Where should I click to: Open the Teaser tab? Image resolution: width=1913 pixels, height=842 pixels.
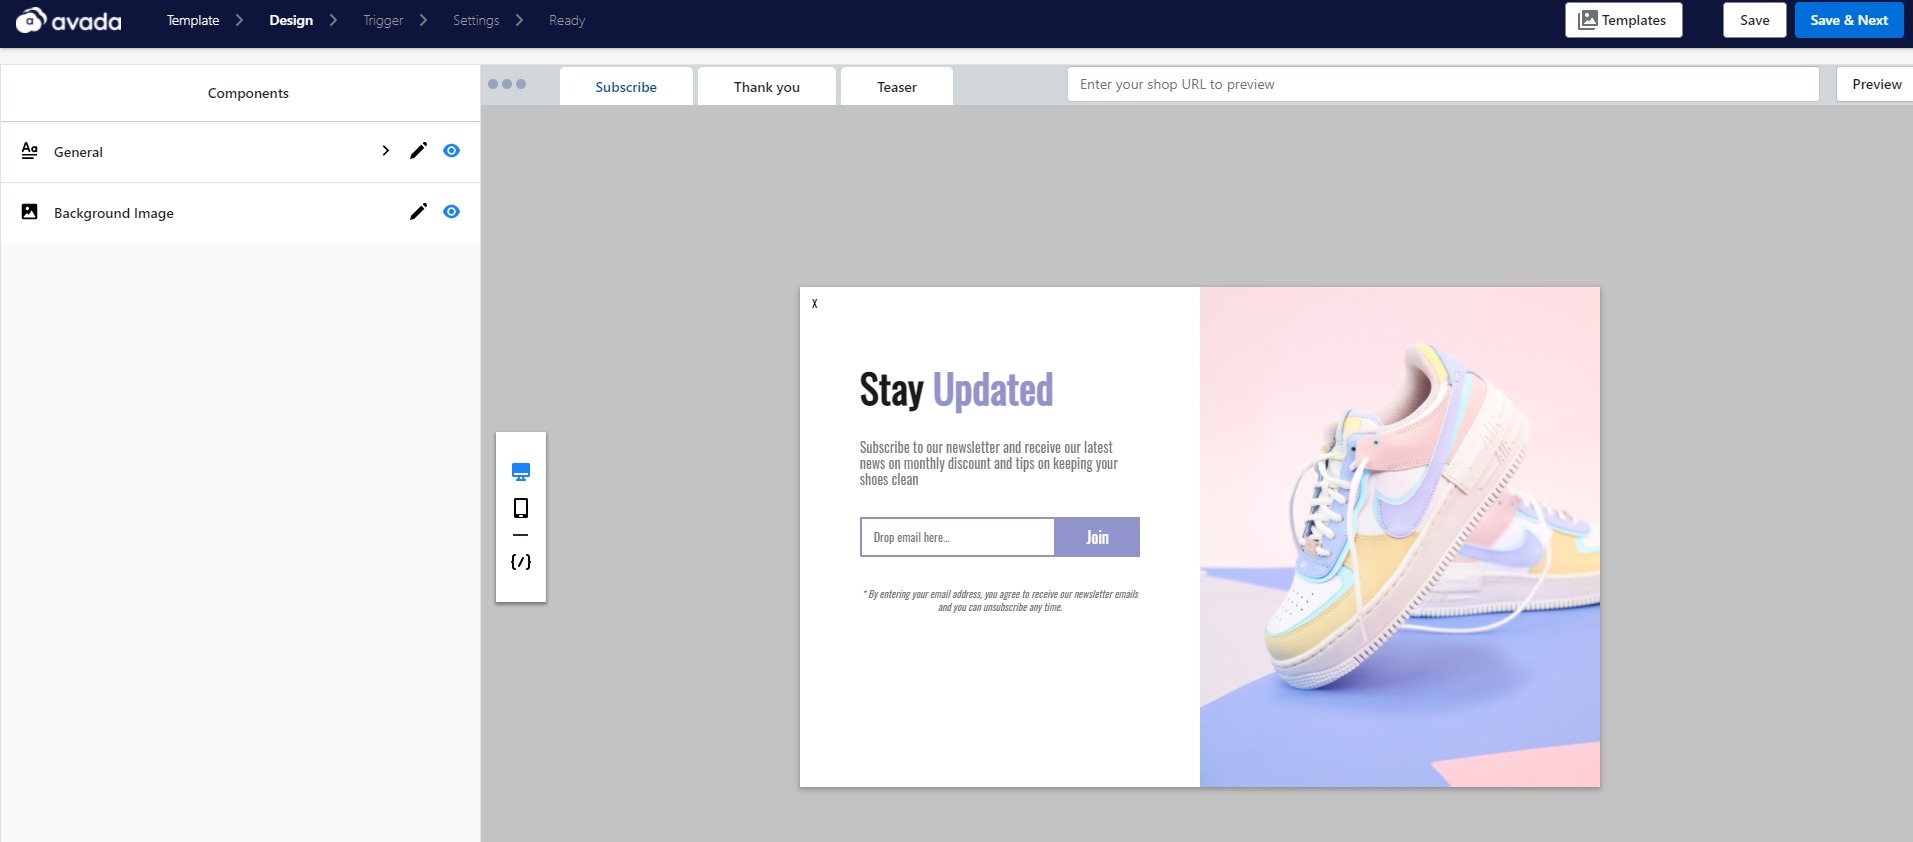click(x=896, y=87)
